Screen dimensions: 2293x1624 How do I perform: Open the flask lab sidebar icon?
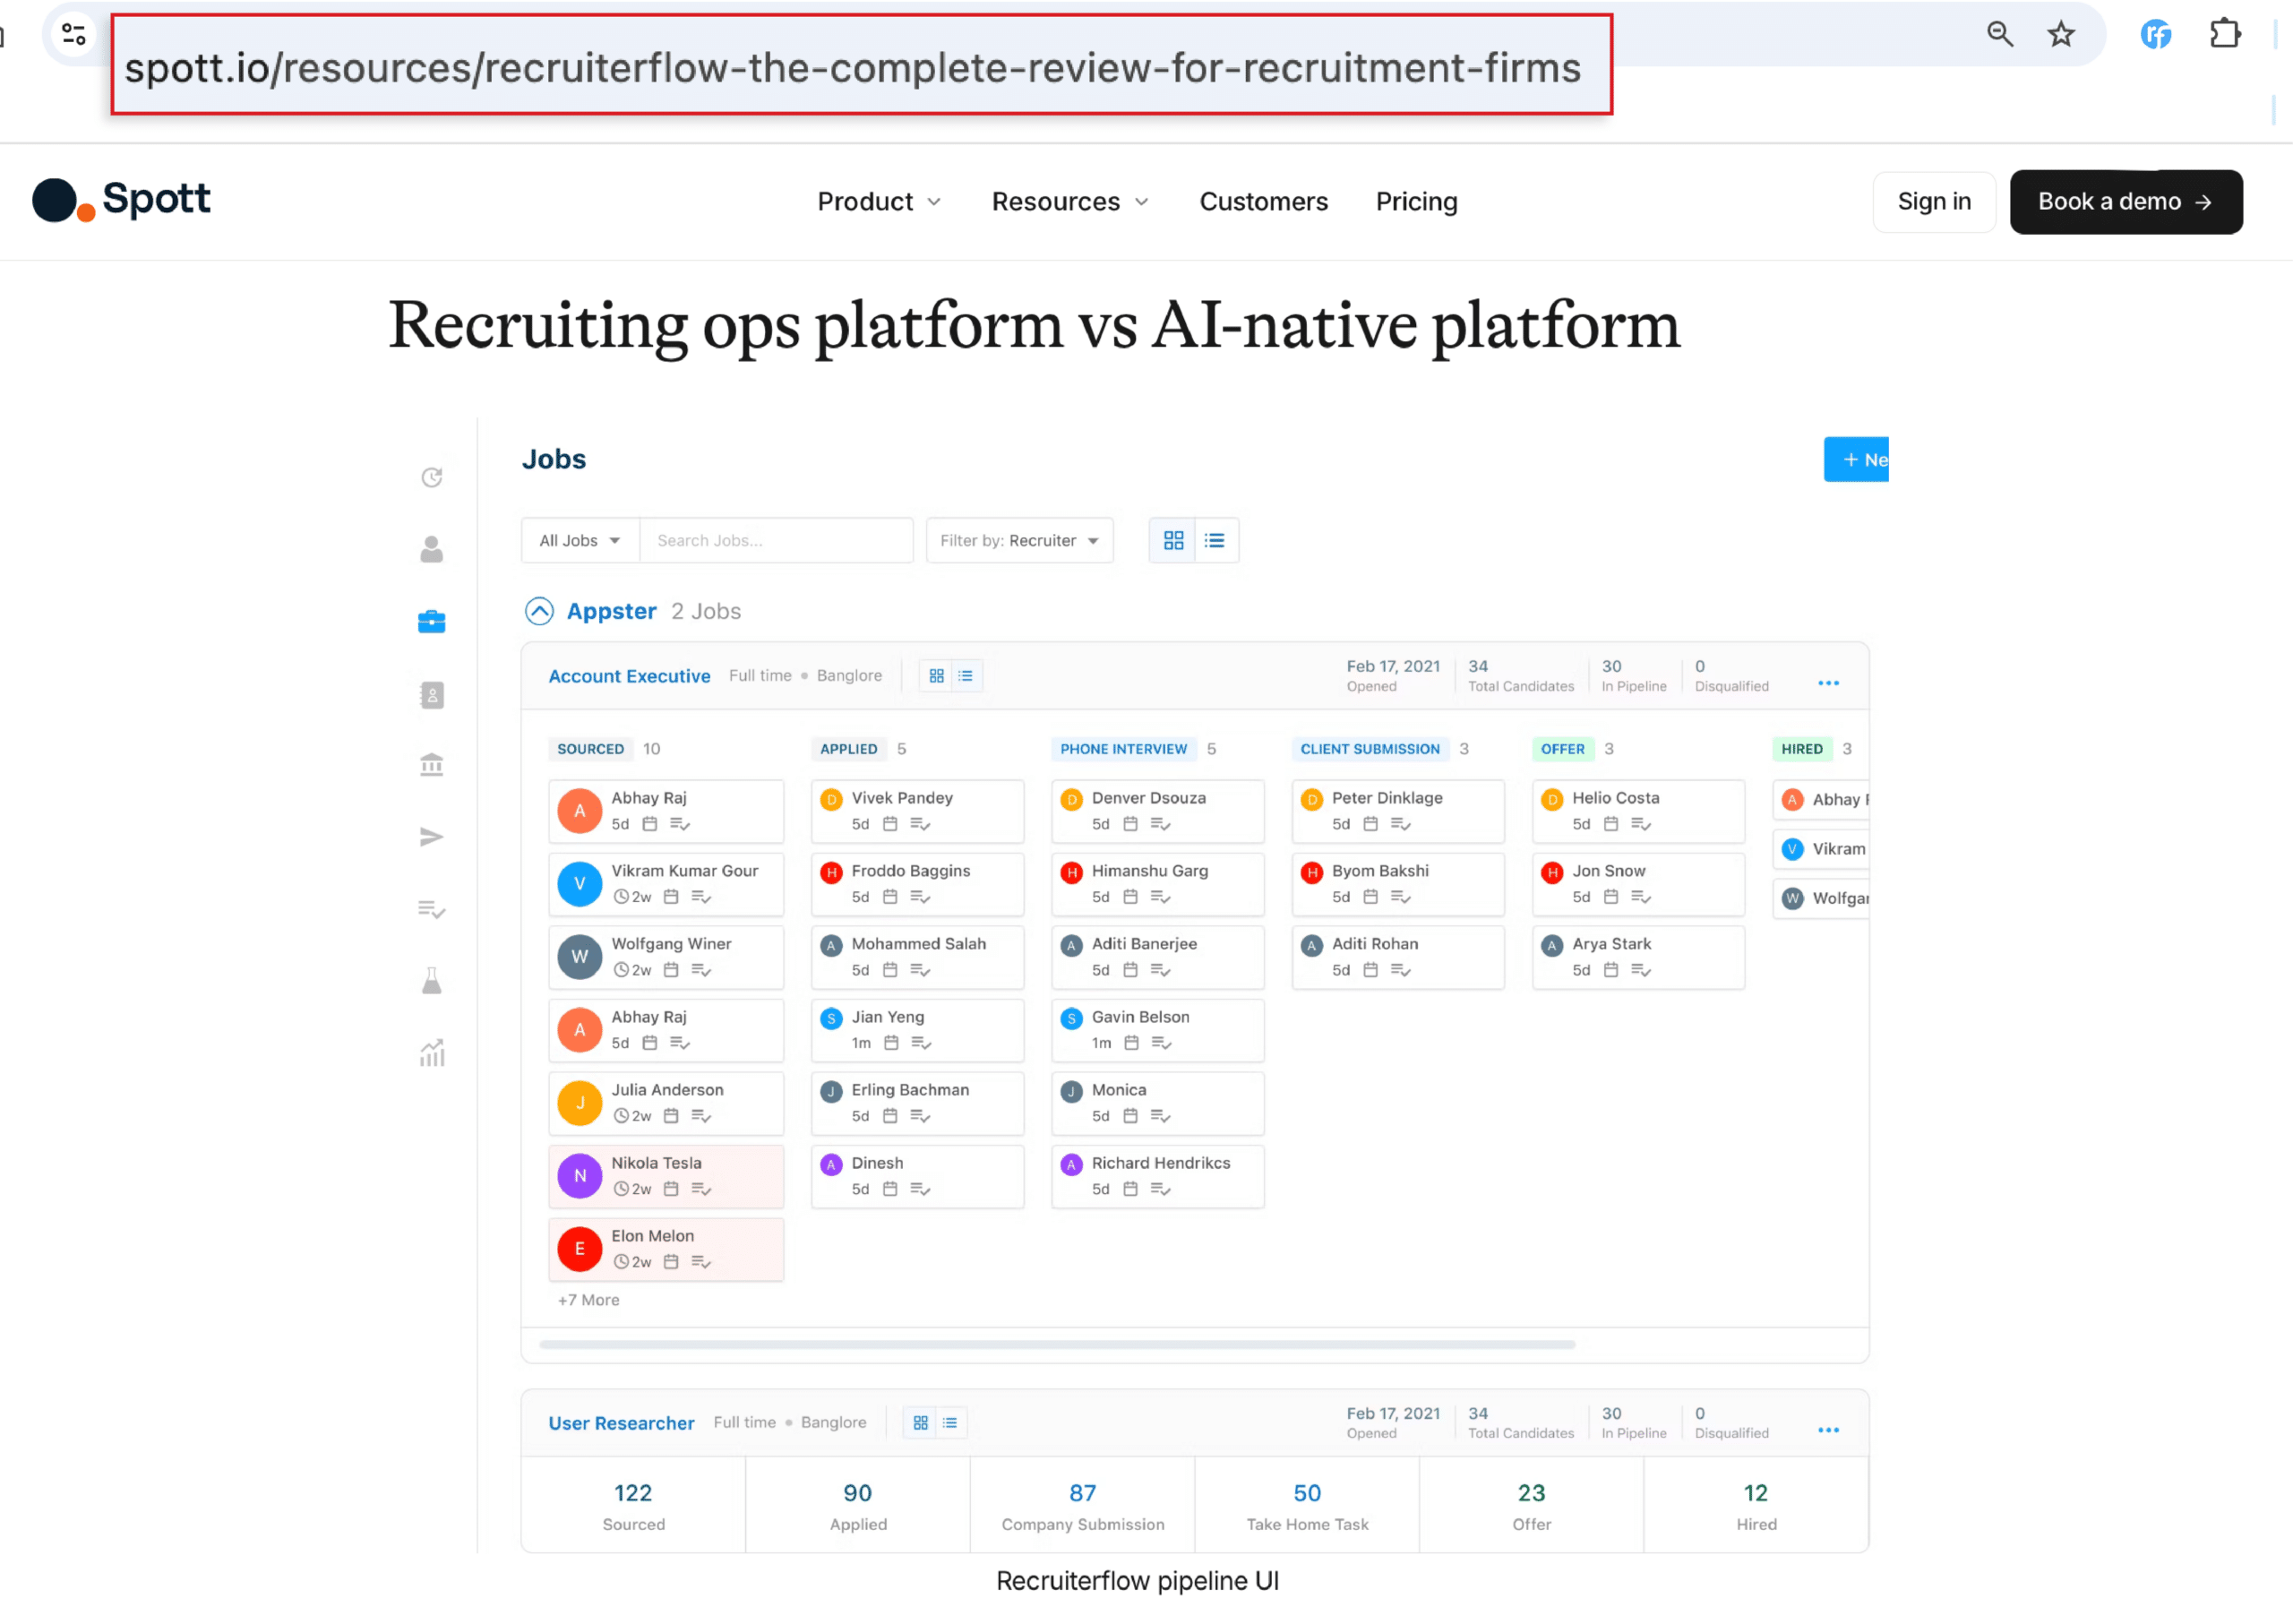(x=432, y=981)
